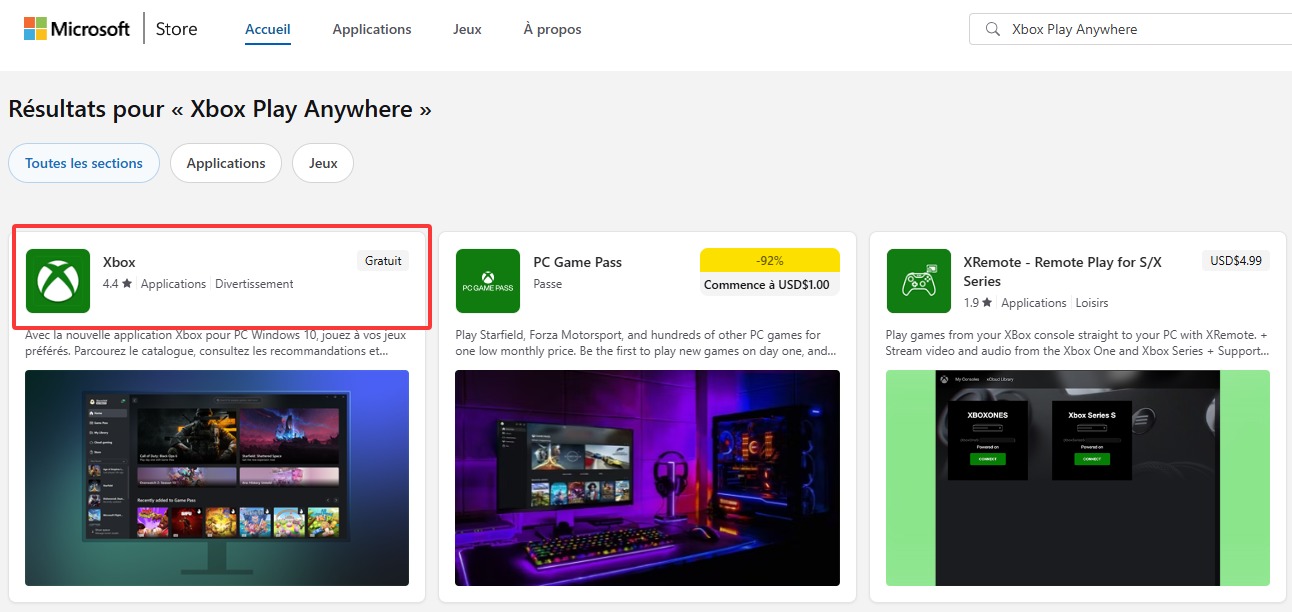This screenshot has height=612, width=1292.
Task: Click 'Gratuit' on the Xbox card
Action: pyautogui.click(x=383, y=260)
